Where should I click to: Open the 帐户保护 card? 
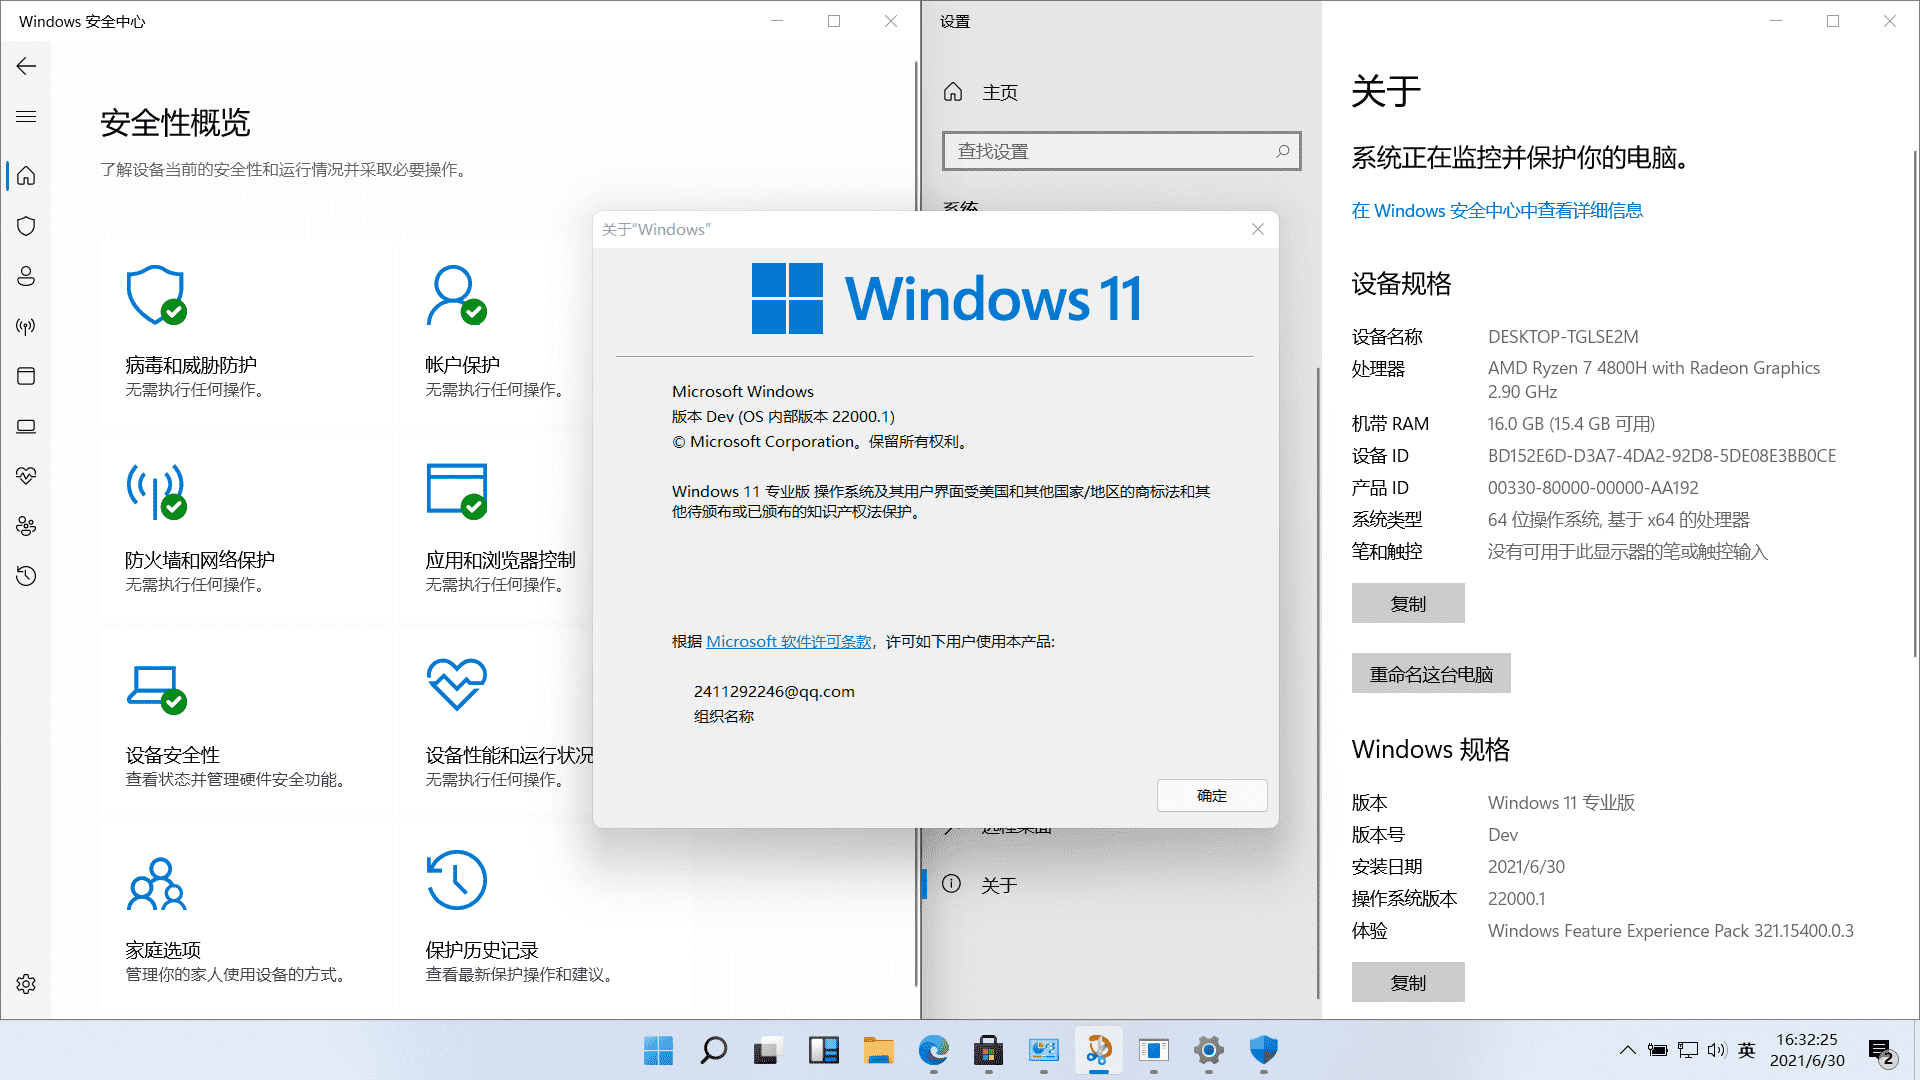coord(496,333)
